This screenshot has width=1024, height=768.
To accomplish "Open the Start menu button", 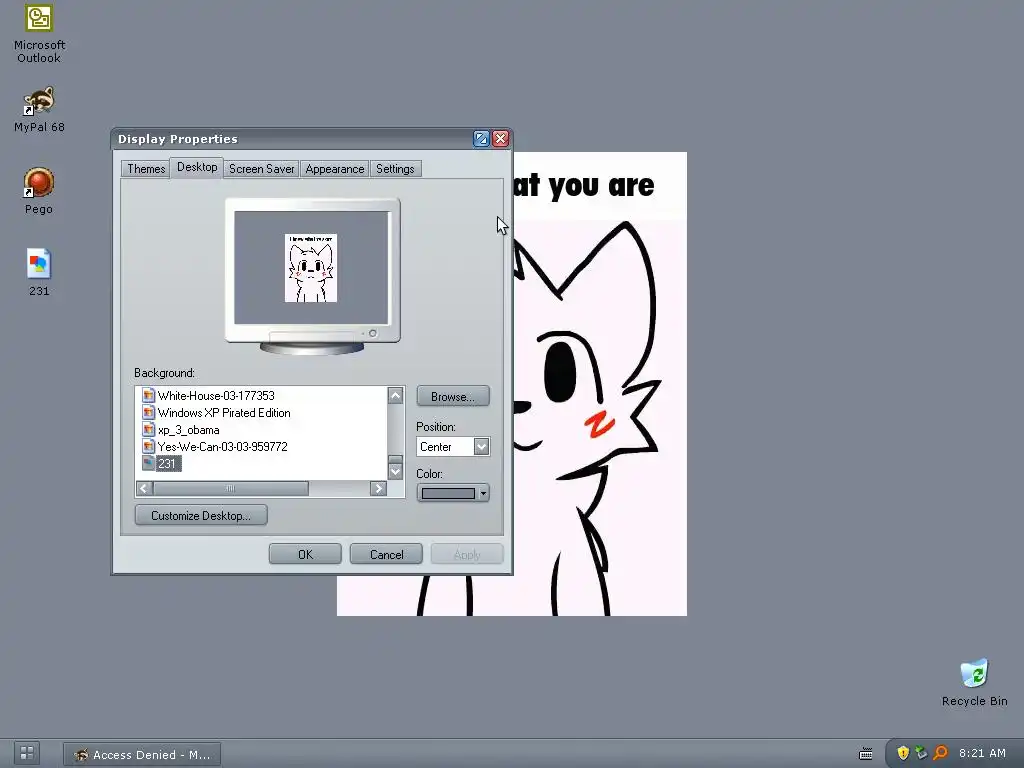I will coord(27,753).
